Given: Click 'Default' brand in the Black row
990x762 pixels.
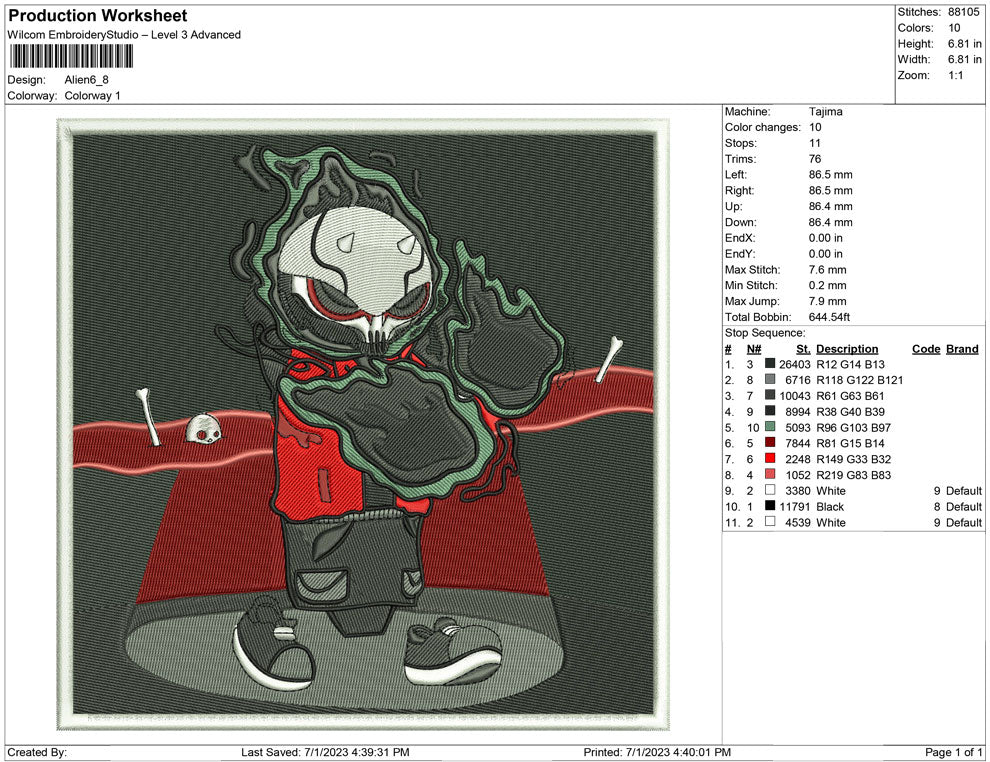Looking at the screenshot, I should [x=963, y=506].
